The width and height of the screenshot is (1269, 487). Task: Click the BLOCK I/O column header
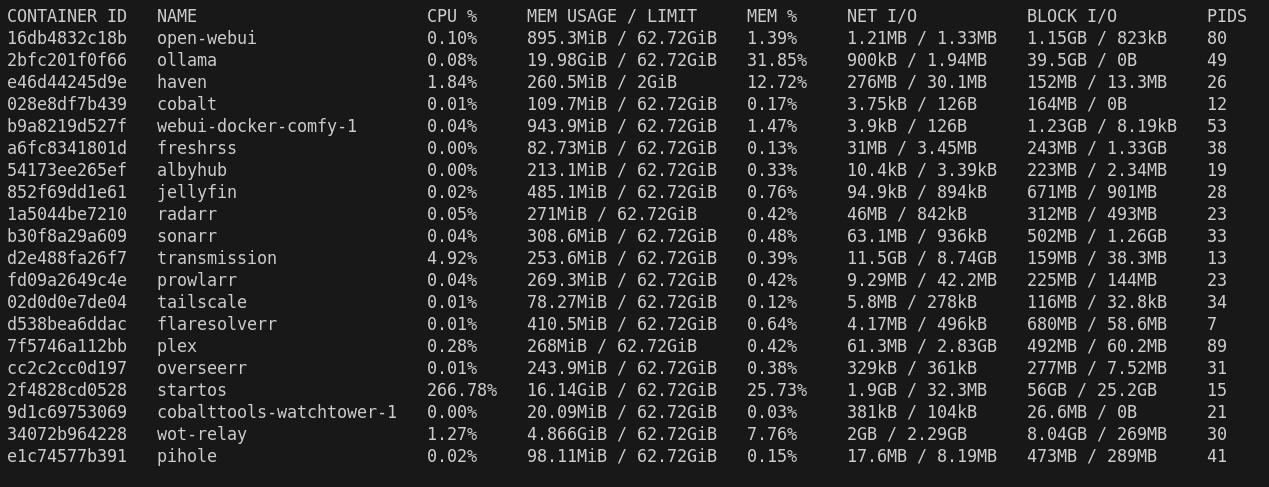coord(1071,16)
